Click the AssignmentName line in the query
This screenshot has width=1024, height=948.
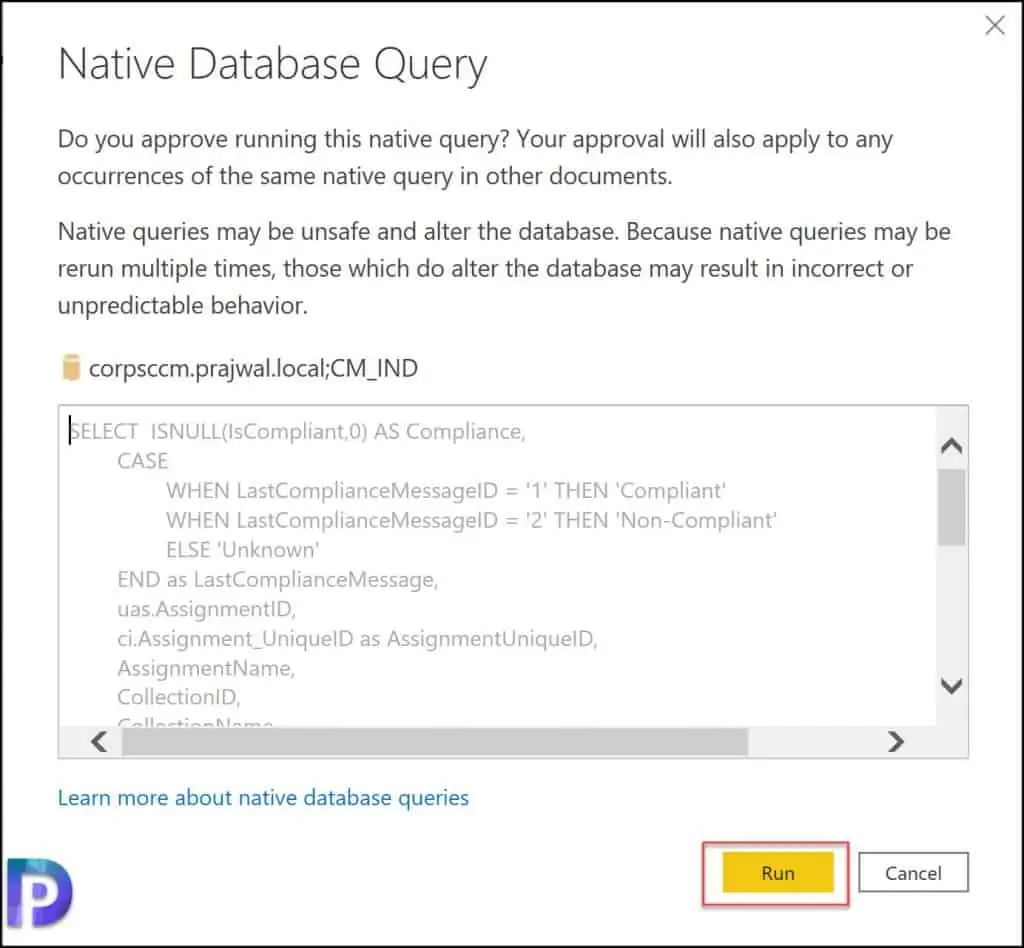[206, 669]
